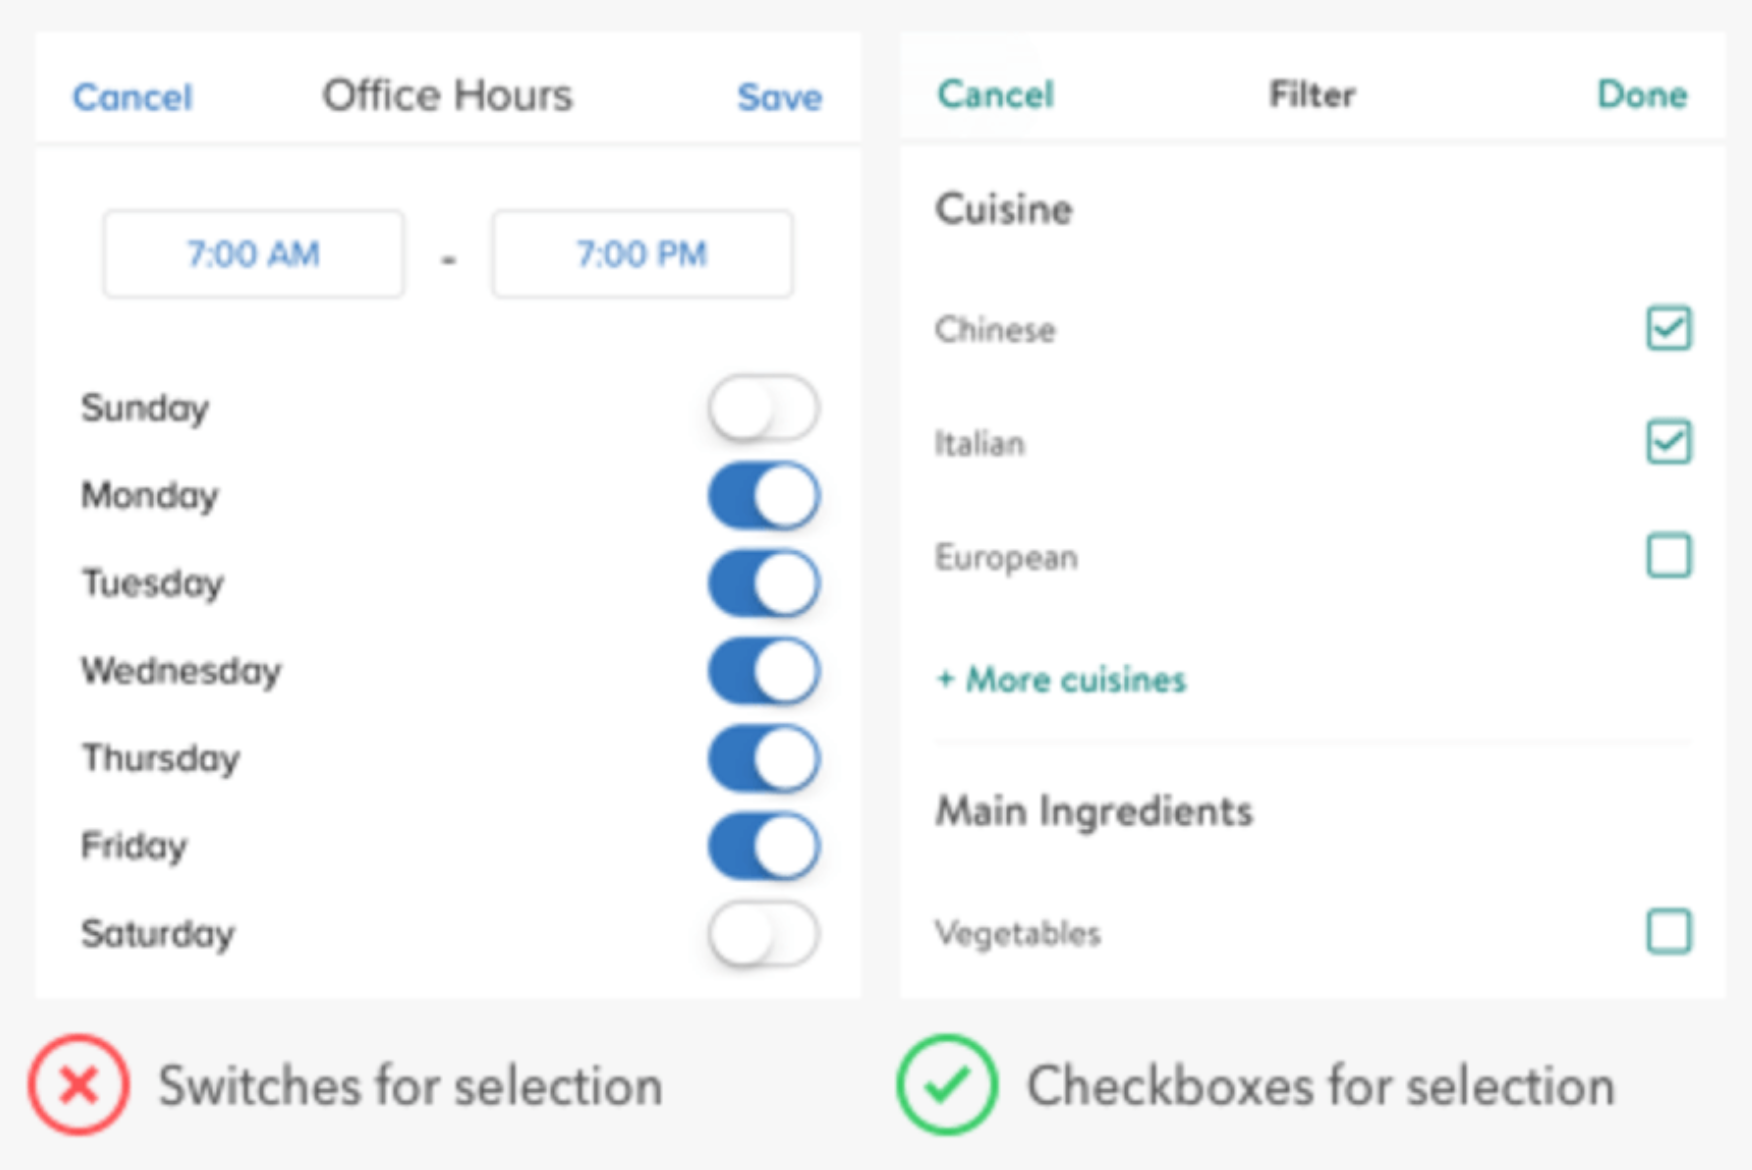This screenshot has height=1170, width=1752.
Task: Disable the Tuesday toggle
Action: 764,583
